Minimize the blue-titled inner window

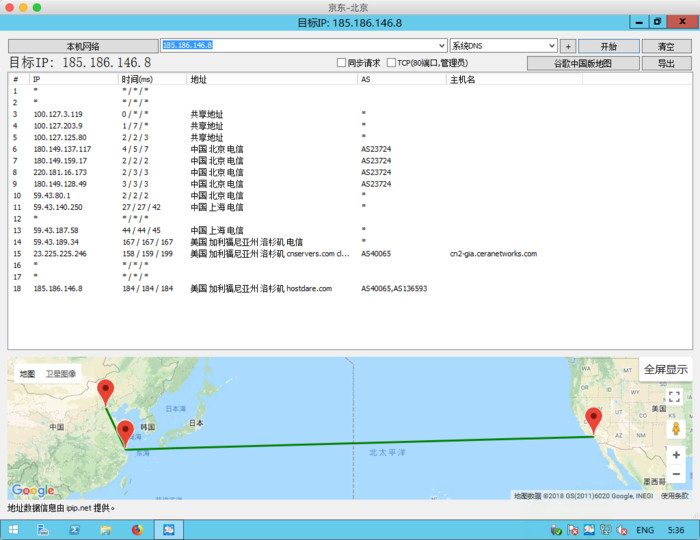coord(639,21)
